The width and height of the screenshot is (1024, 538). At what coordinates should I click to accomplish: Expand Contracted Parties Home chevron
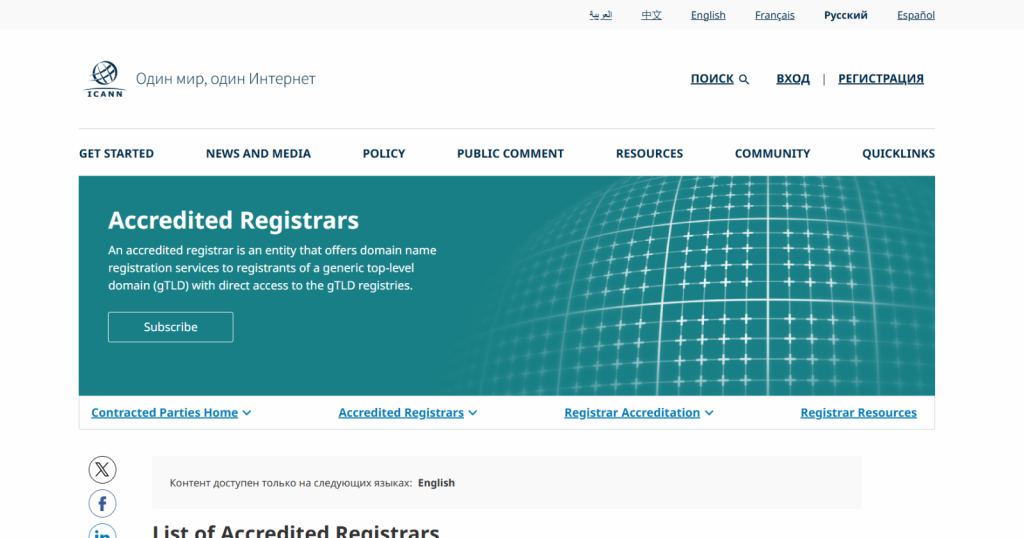click(x=247, y=413)
